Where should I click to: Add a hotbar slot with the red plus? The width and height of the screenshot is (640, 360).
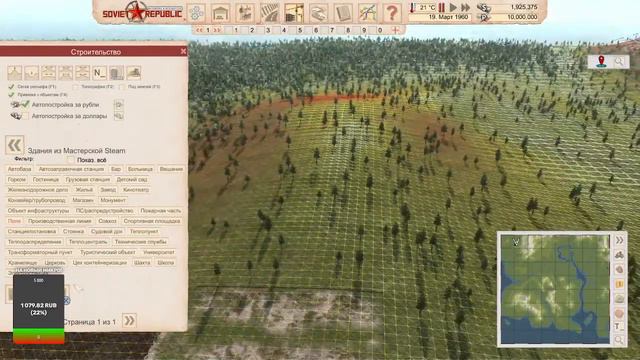tap(395, 30)
